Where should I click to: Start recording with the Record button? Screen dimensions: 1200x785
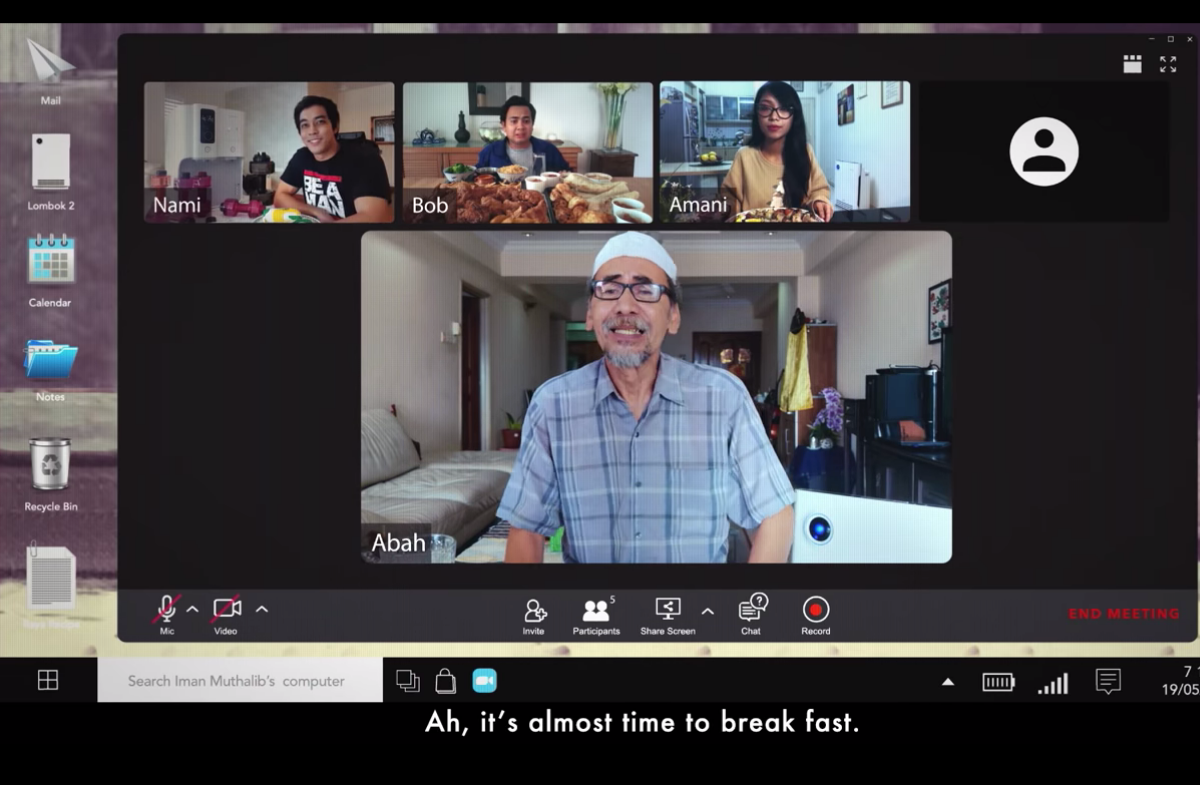point(815,609)
